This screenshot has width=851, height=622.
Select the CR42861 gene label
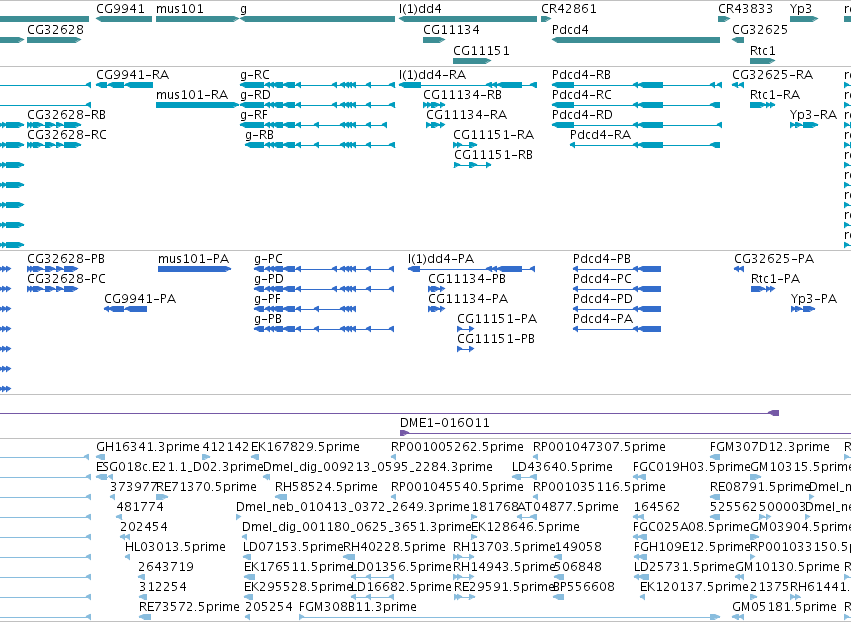pyautogui.click(x=569, y=9)
